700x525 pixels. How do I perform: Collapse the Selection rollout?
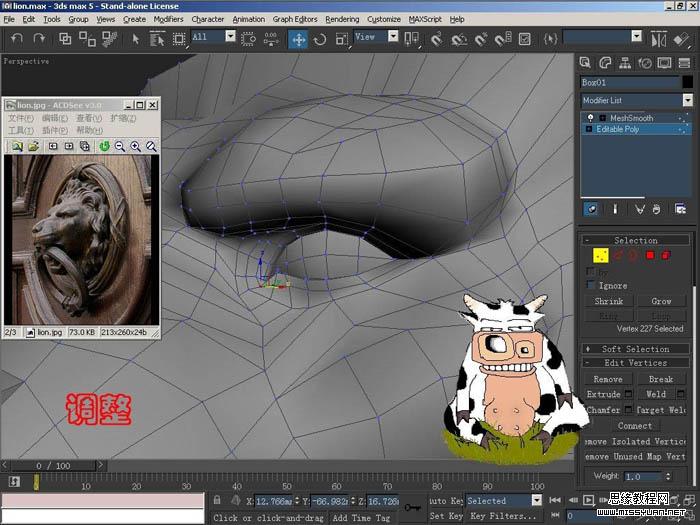pyautogui.click(x=636, y=240)
